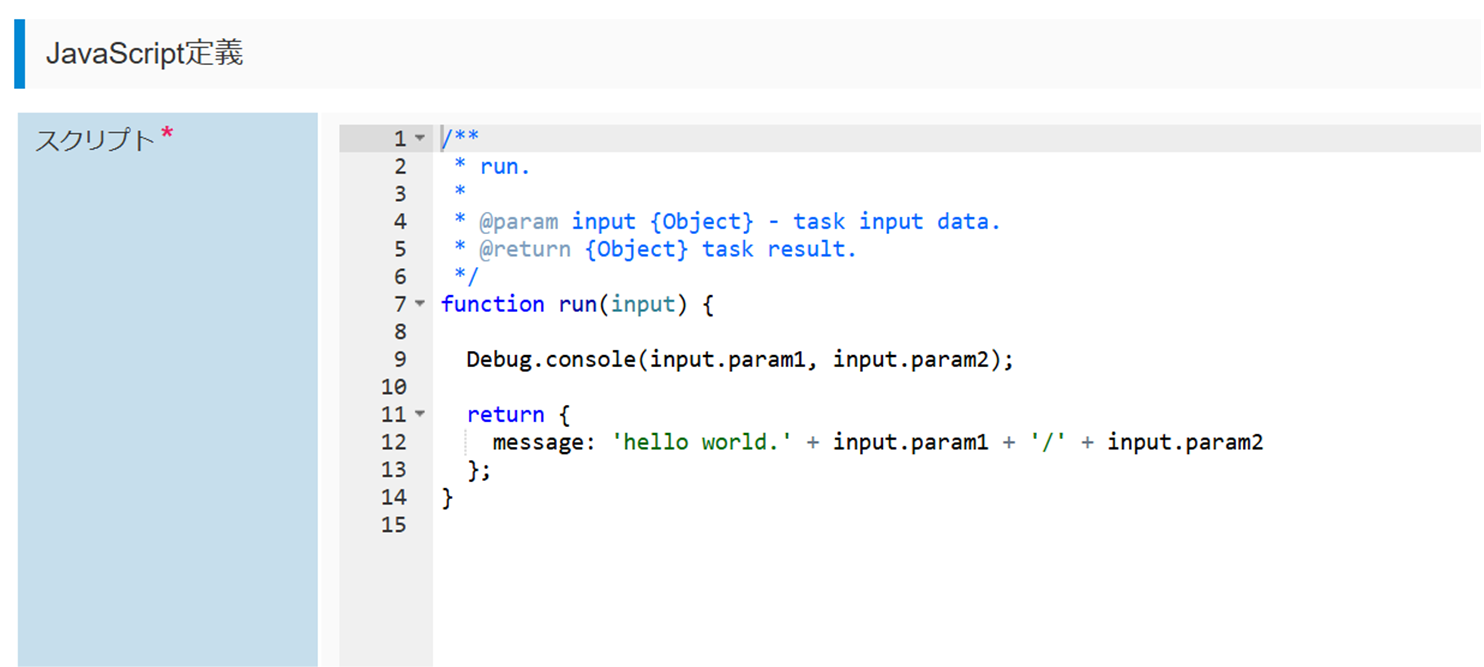Collapse the comment block fold arrow on line 1

[x=420, y=139]
